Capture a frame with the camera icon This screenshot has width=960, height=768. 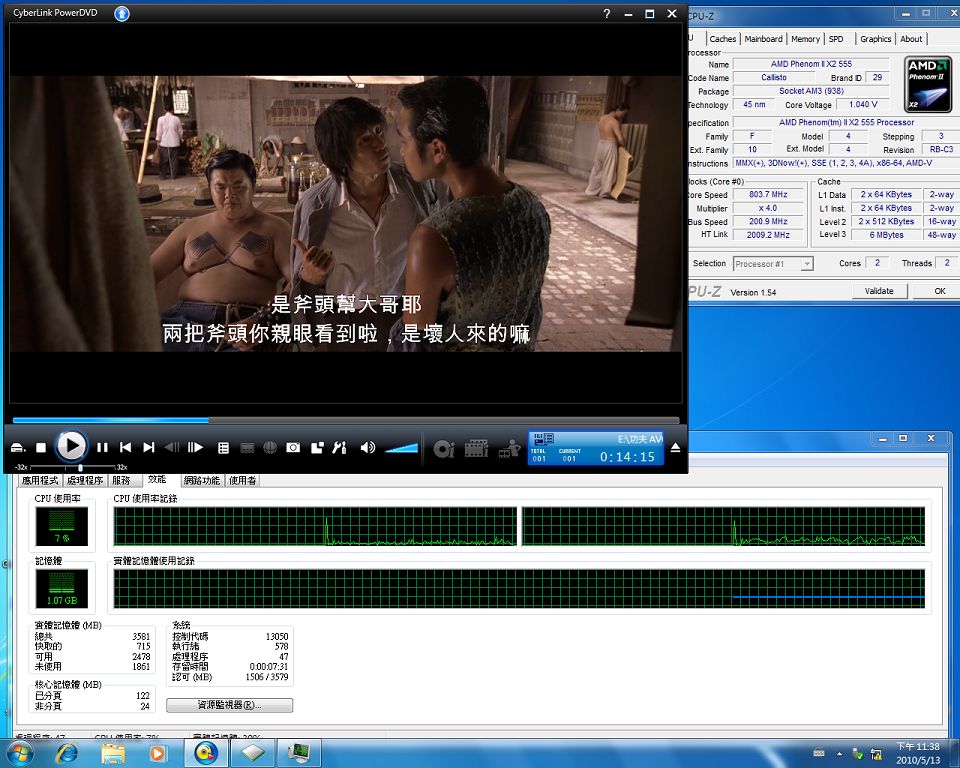293,448
